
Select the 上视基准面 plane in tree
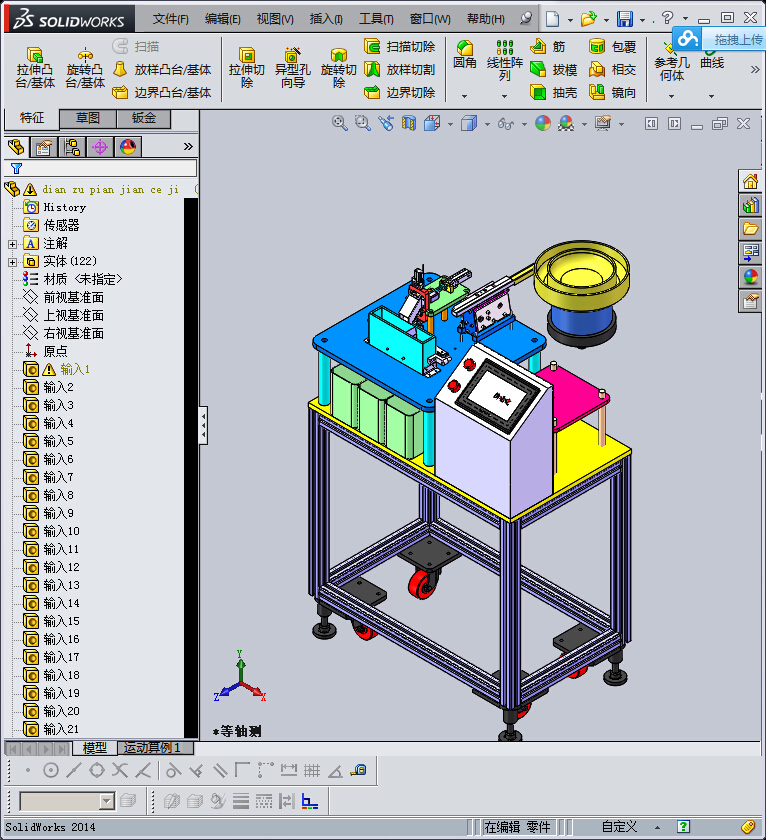tap(73, 316)
